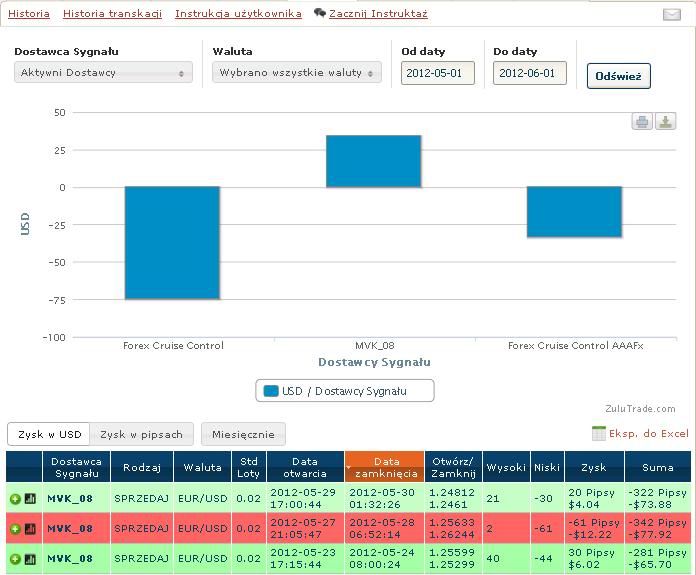Open MVK_08 provider in the 2012-05-30 row
696x575 pixels.
coord(70,499)
